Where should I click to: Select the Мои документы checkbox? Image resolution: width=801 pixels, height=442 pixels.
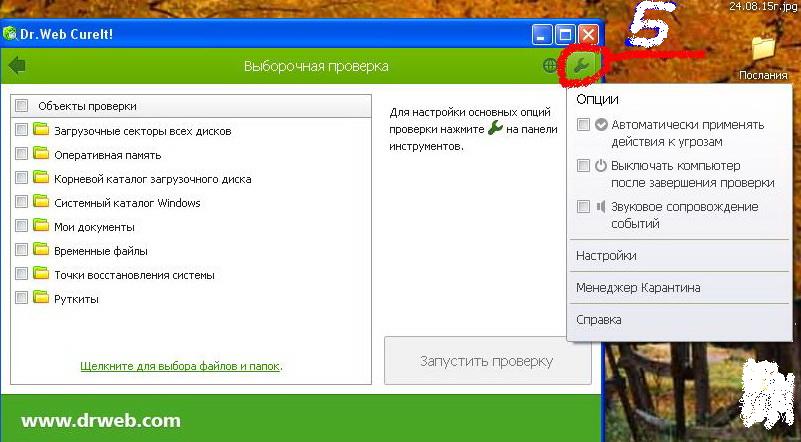pyautogui.click(x=21, y=225)
